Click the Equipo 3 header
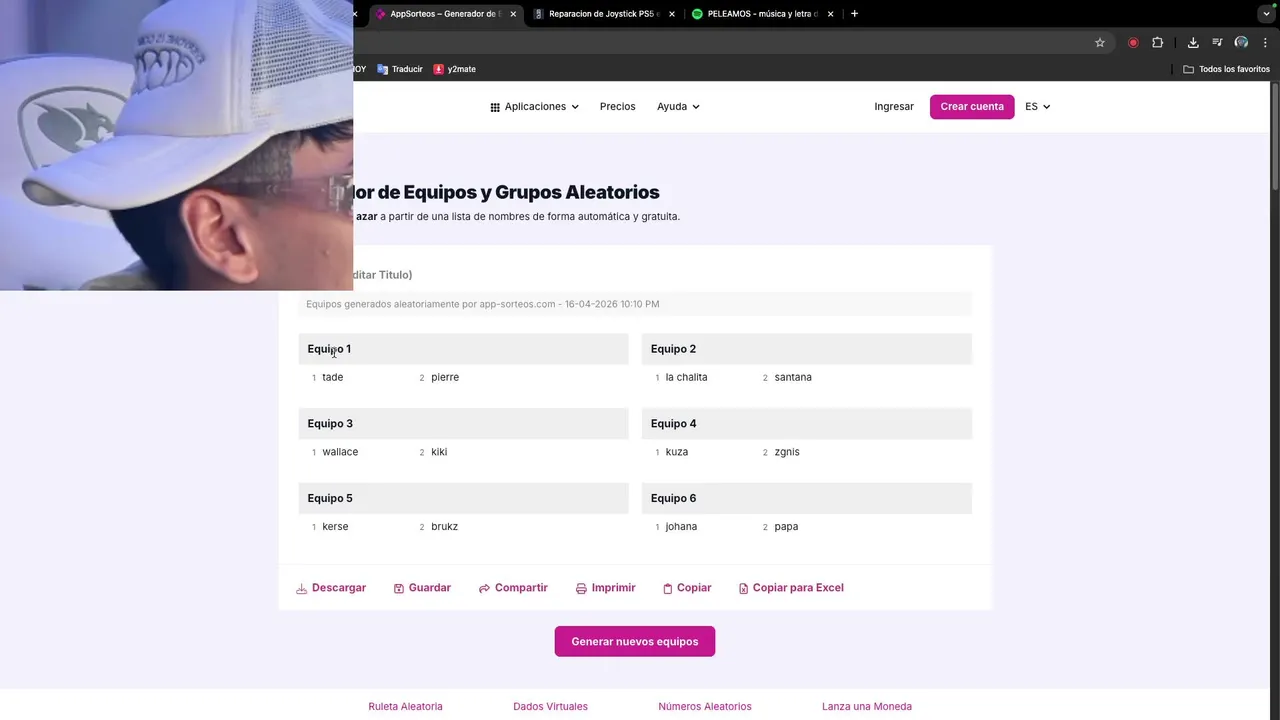The image size is (1280, 720). pos(463,424)
